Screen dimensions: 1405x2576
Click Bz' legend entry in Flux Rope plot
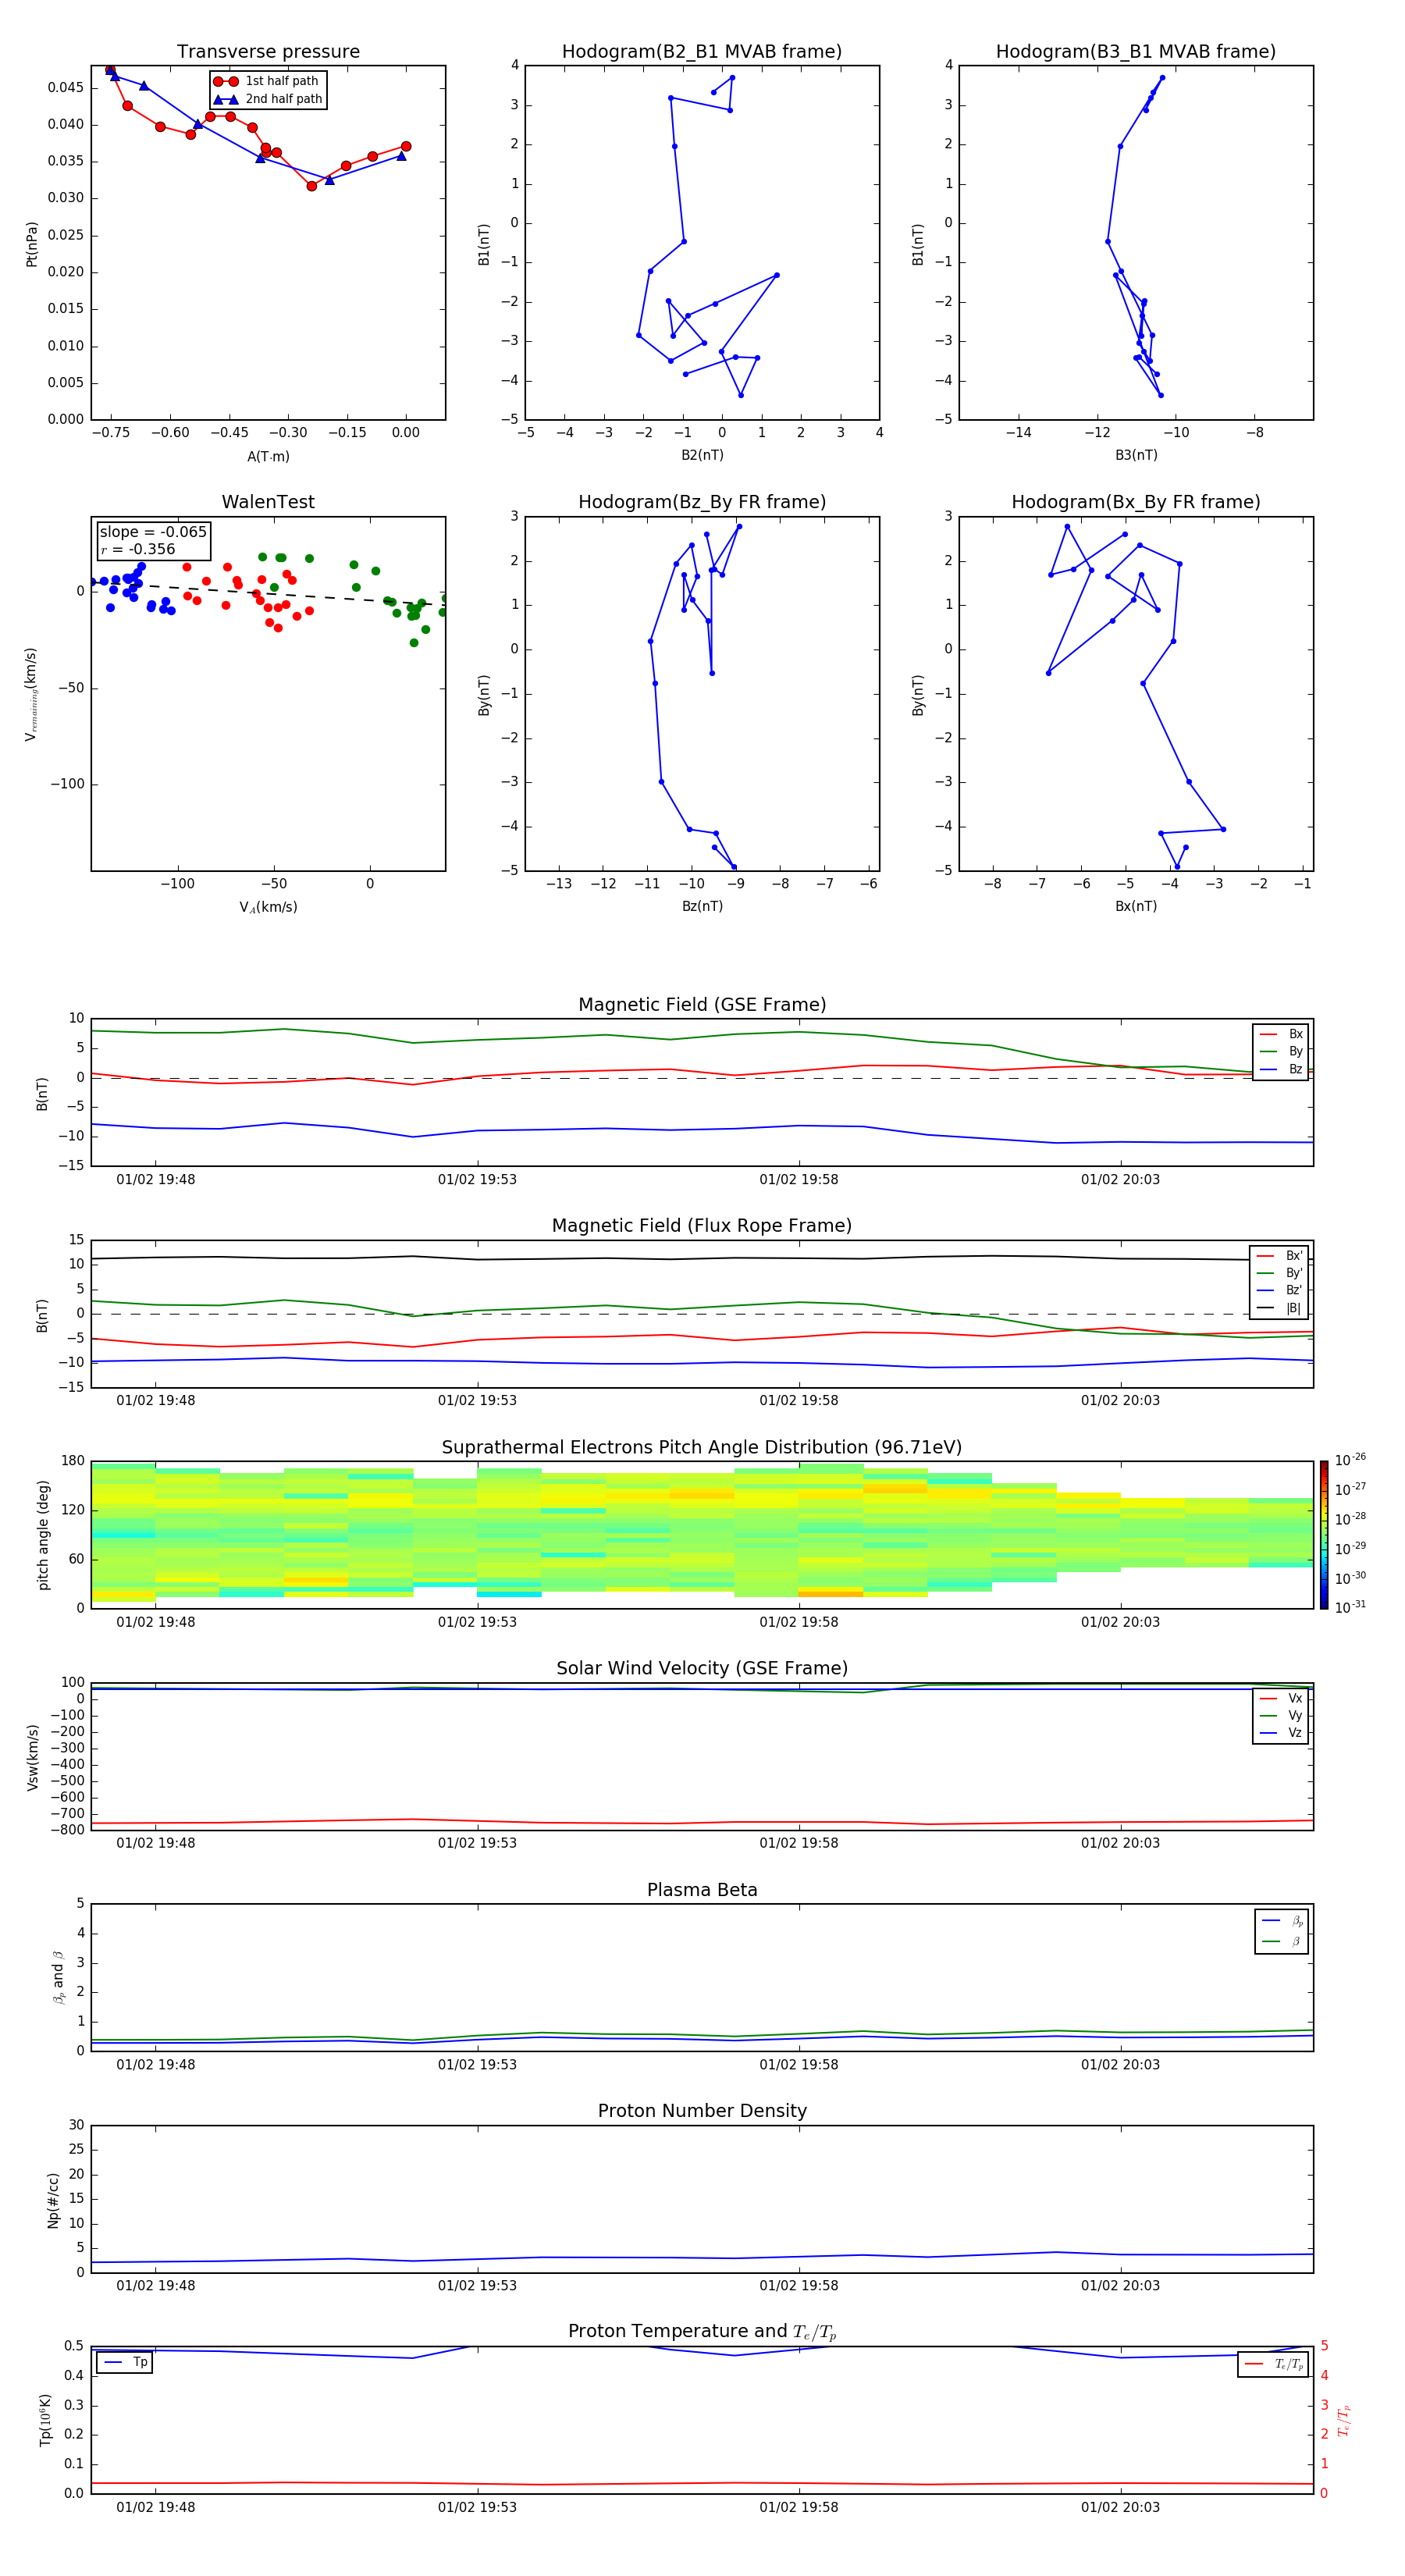[x=1279, y=1290]
